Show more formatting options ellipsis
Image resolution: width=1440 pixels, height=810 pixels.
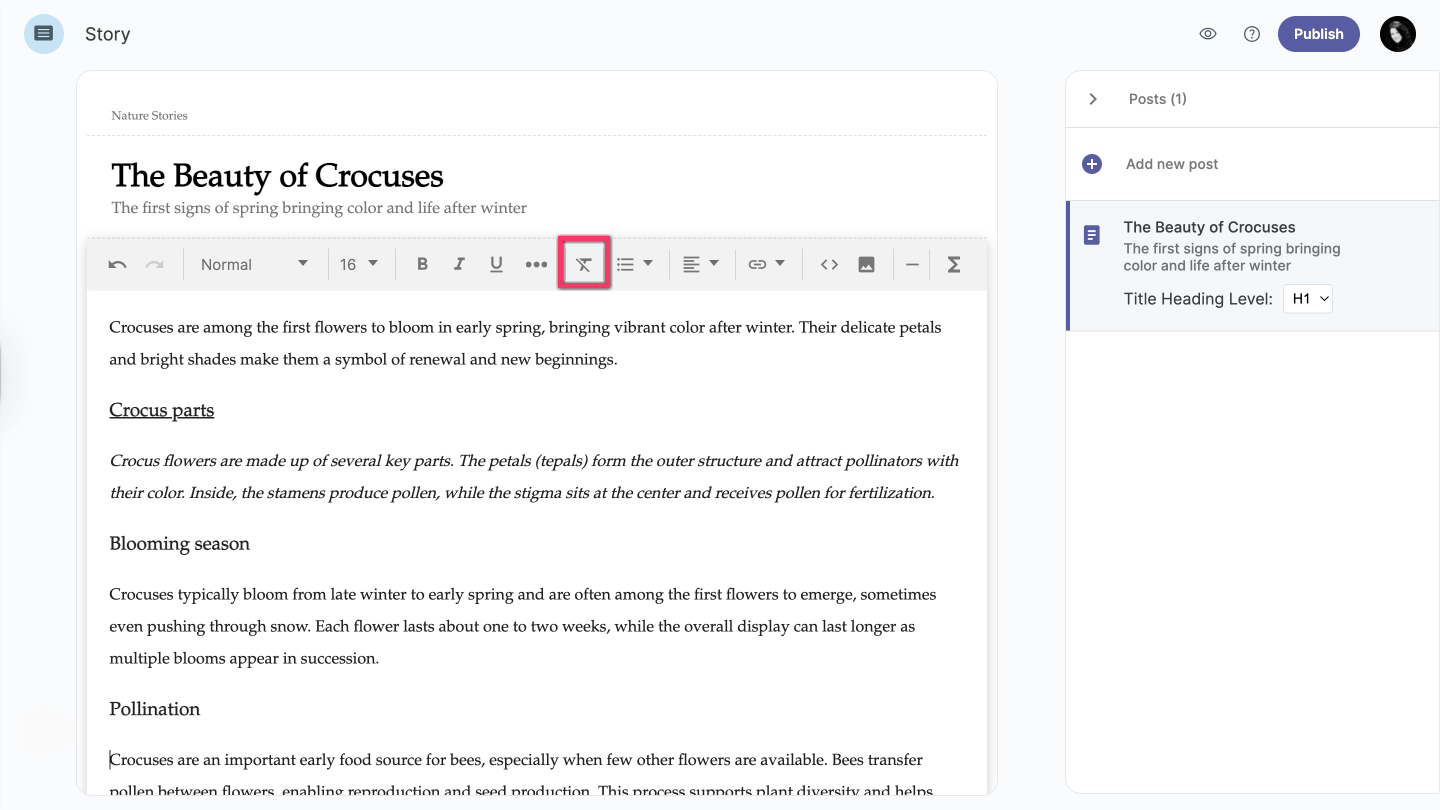tap(536, 265)
